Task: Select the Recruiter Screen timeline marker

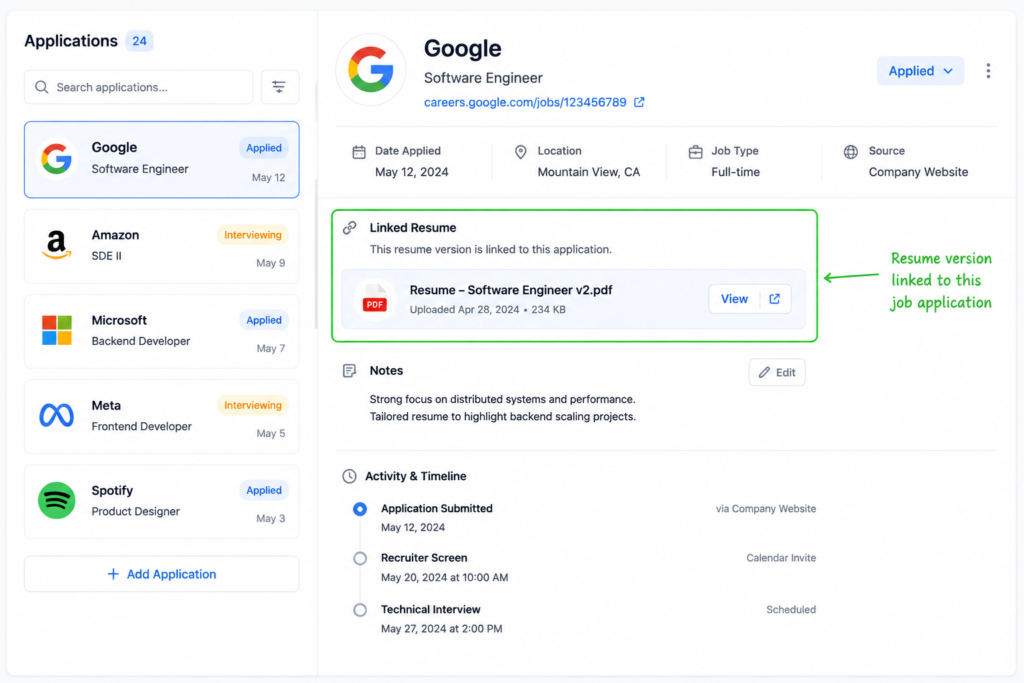Action: pyautogui.click(x=360, y=558)
